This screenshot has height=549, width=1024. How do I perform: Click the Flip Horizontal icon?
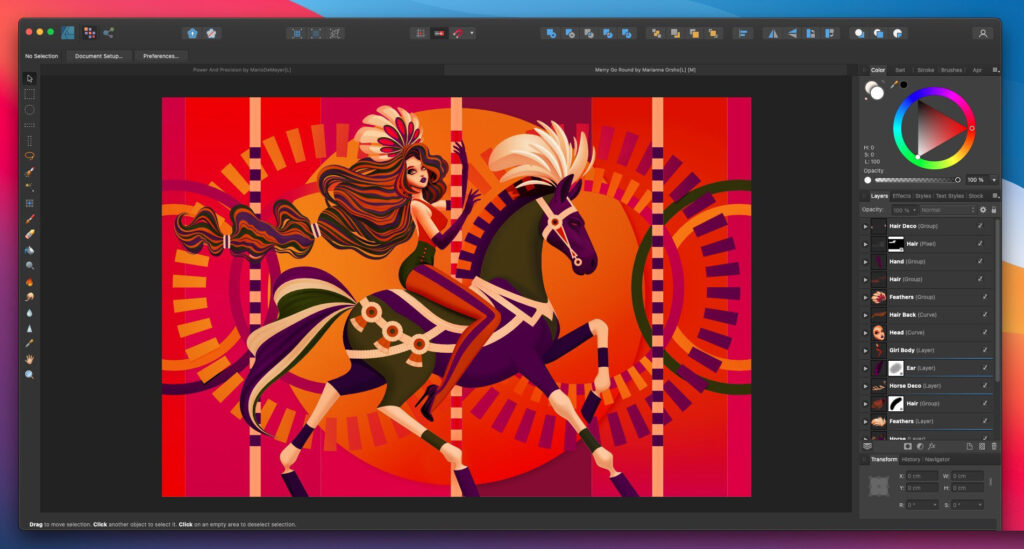click(x=773, y=33)
